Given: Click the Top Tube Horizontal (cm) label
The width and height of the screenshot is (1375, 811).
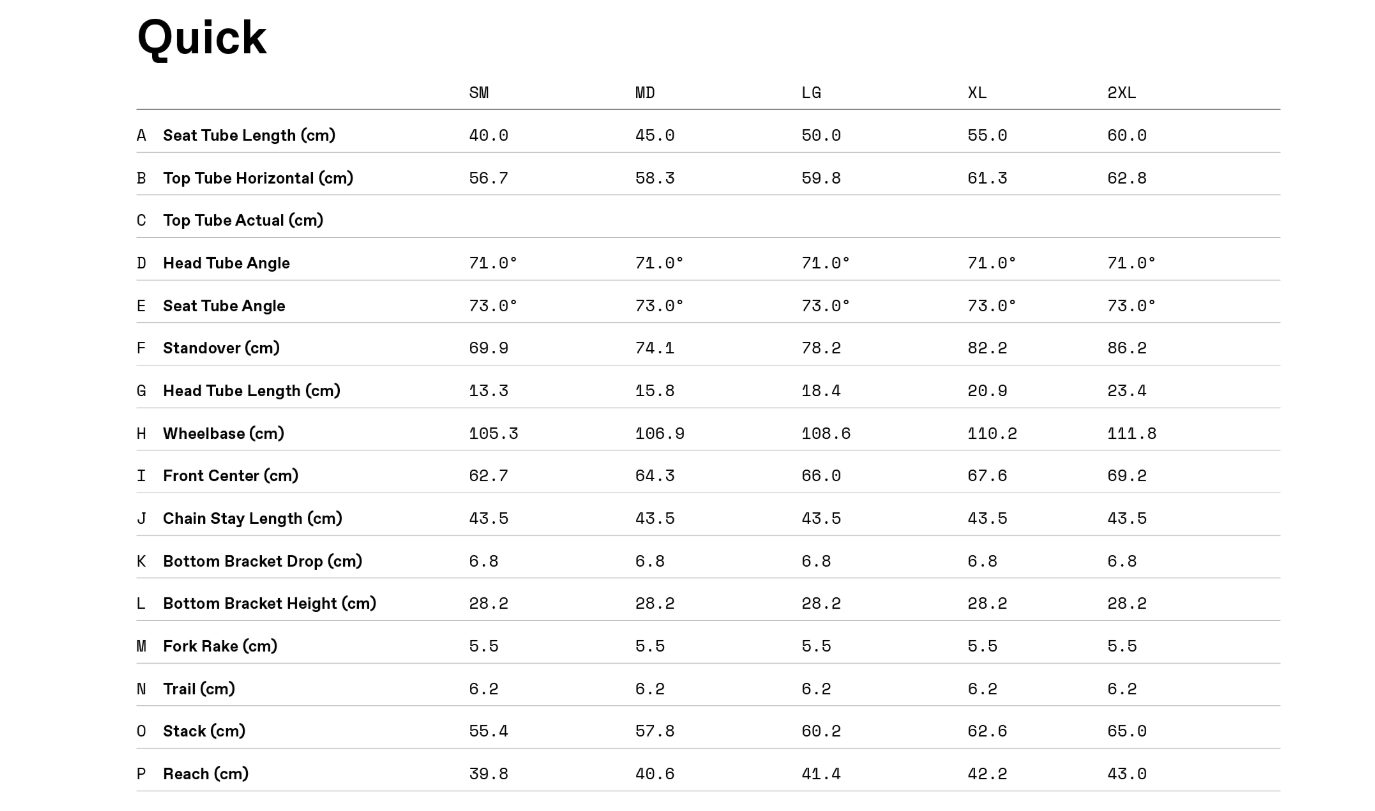Looking at the screenshot, I should pos(258,178).
